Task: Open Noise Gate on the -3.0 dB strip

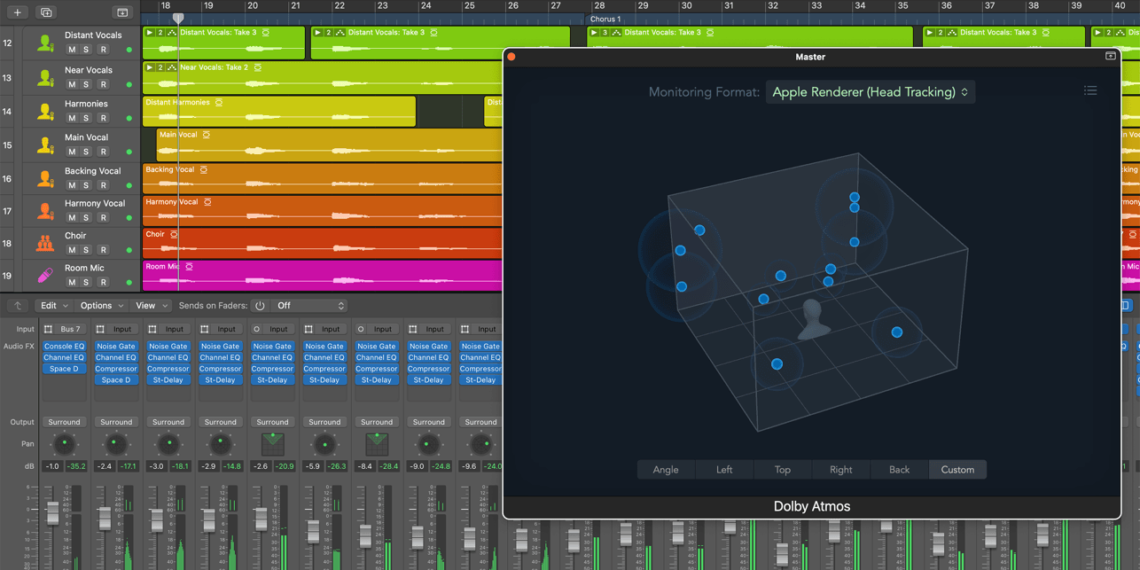Action: 168,347
